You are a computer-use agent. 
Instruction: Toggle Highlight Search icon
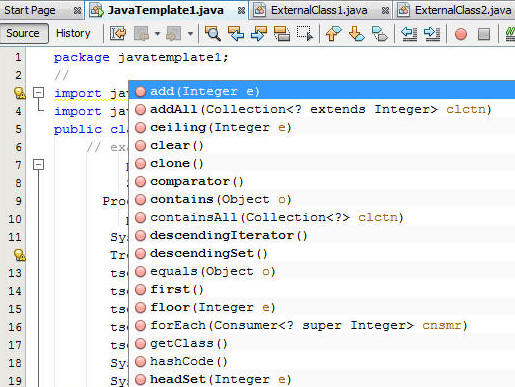click(282, 33)
